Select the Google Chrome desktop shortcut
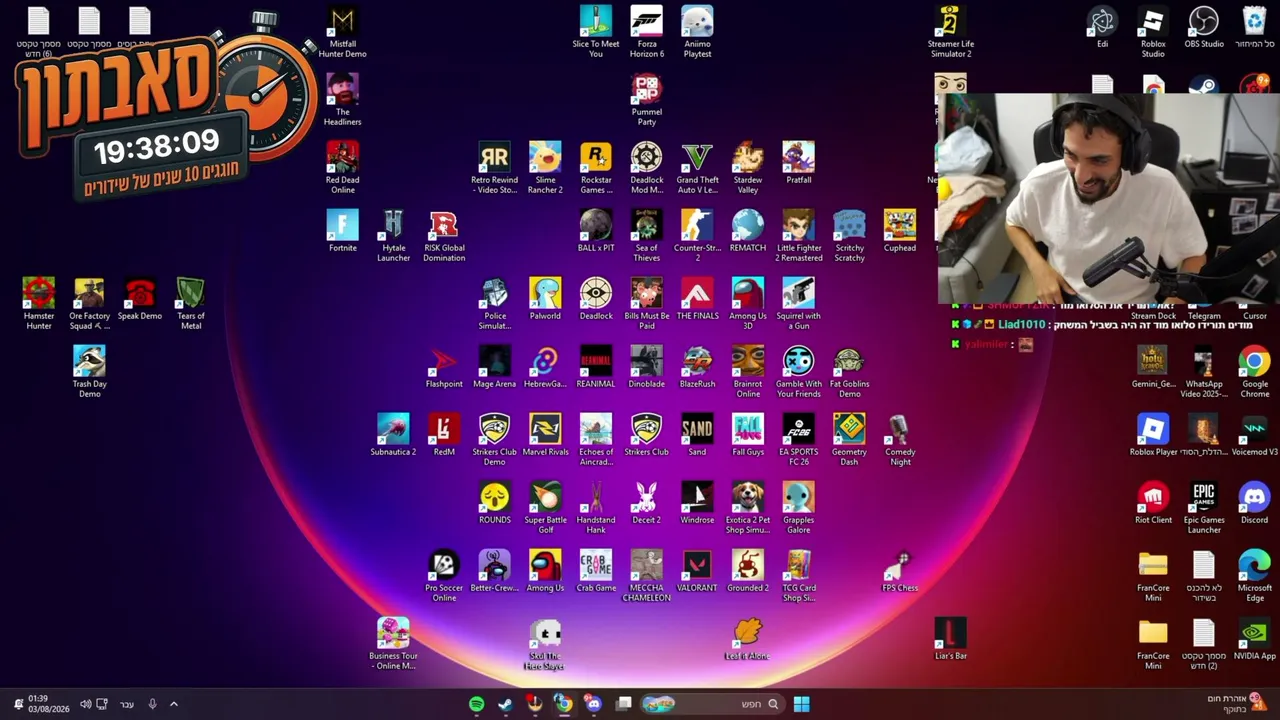Viewport: 1280px width, 720px height. point(1255,372)
